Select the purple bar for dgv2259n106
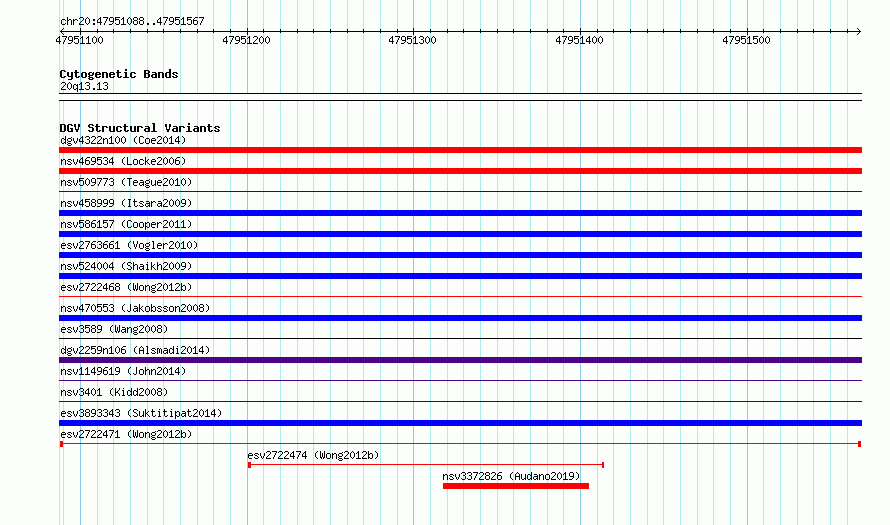 pos(460,360)
